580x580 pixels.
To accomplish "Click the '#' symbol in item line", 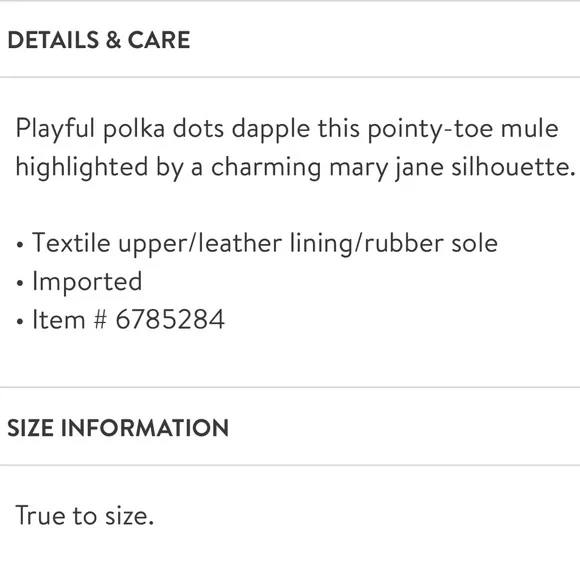I will click(100, 319).
